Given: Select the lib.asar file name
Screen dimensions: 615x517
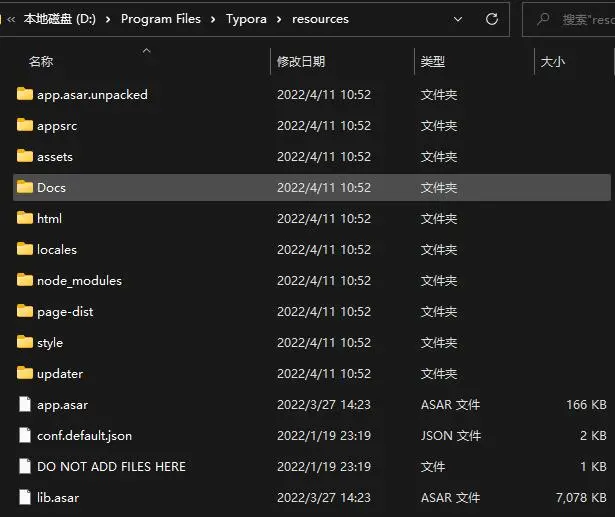Looking at the screenshot, I should [x=58, y=497].
